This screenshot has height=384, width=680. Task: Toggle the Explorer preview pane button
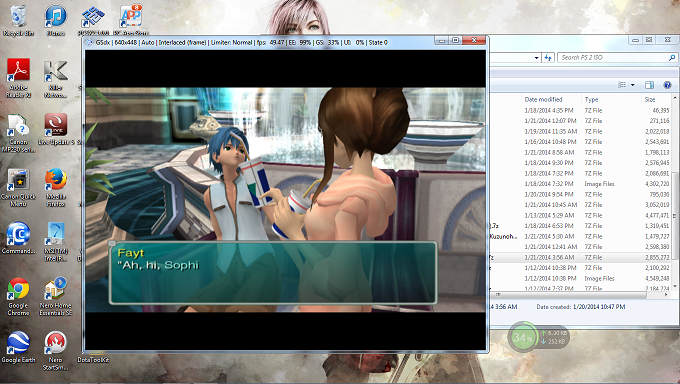click(x=649, y=85)
